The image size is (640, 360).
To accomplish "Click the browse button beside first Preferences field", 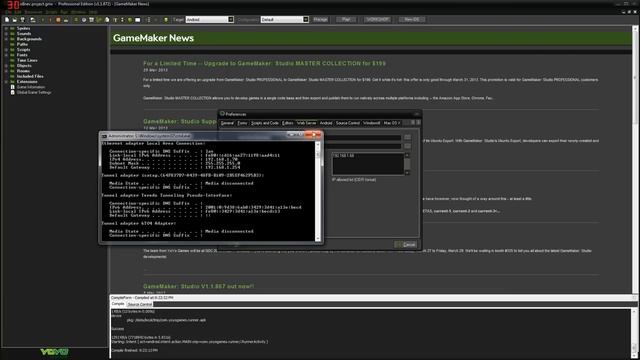I will coord(407,138).
